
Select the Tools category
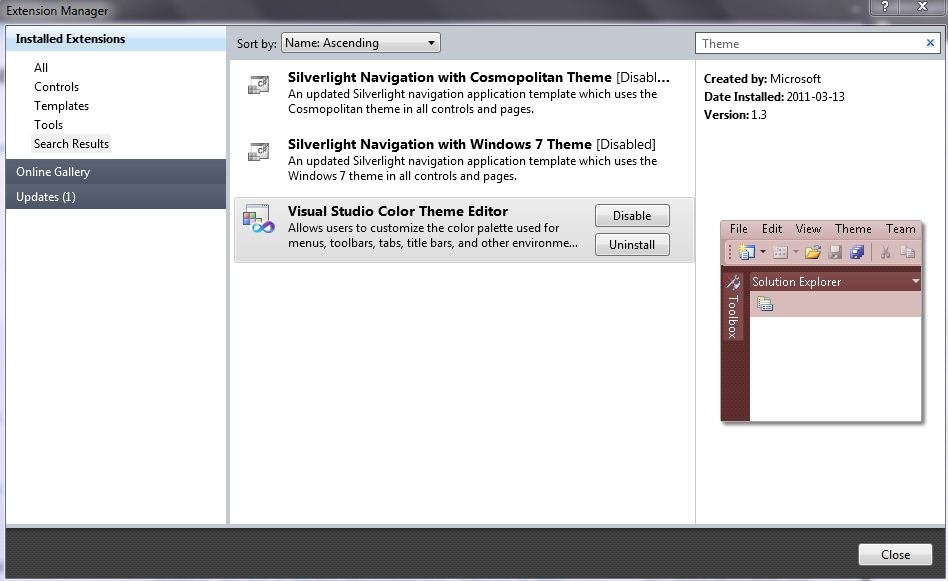[48, 125]
